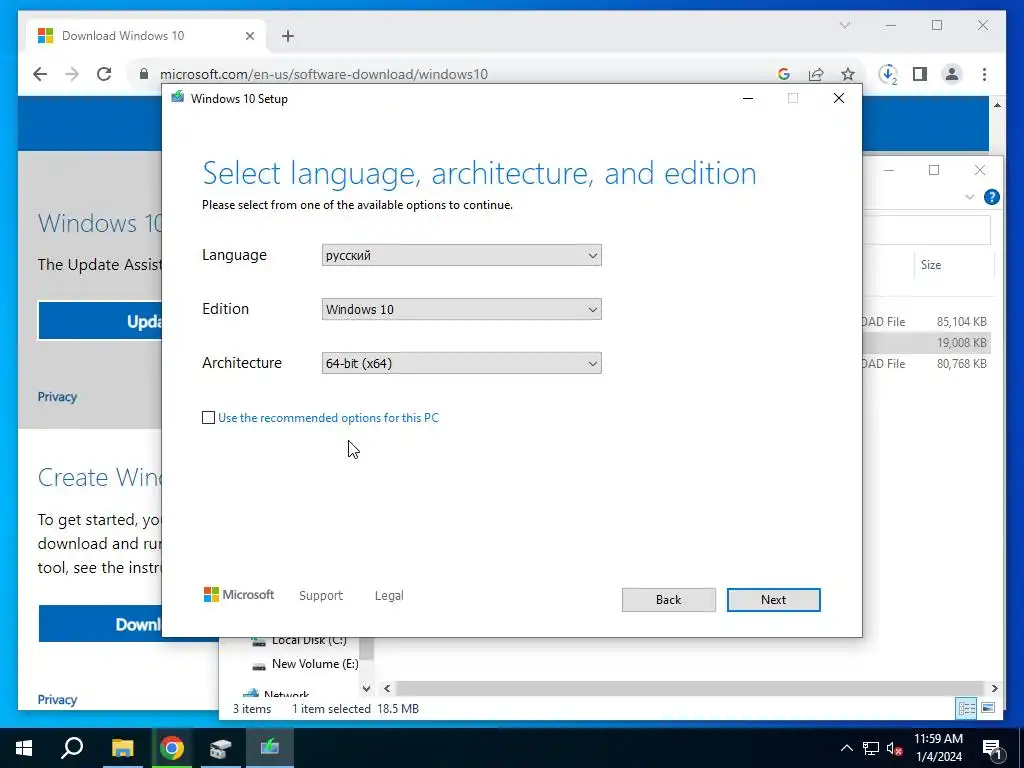Open the File Explorer help icon

click(x=991, y=197)
